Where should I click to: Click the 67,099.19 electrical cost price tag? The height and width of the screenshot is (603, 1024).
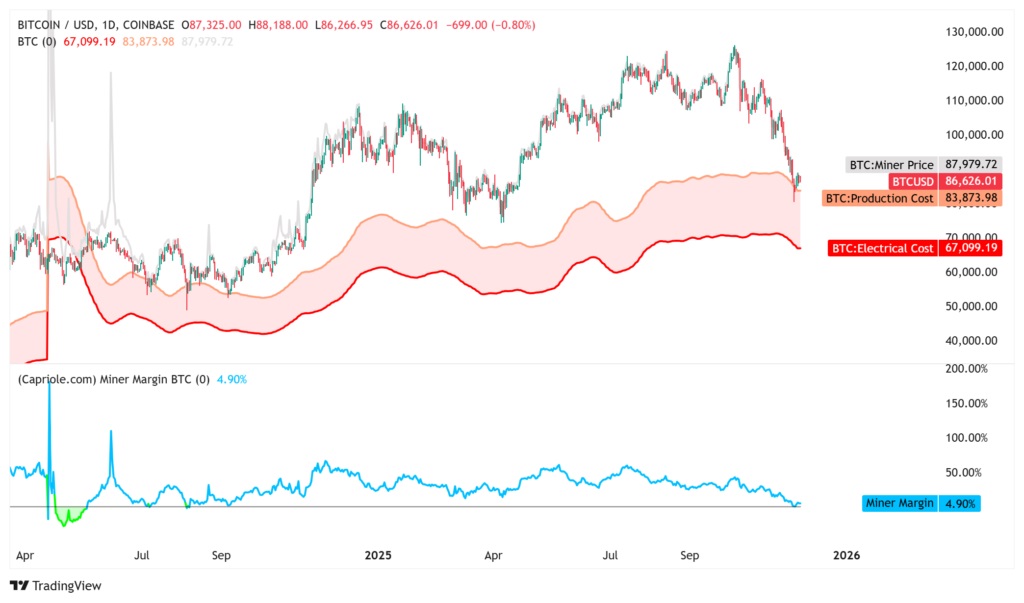point(971,248)
